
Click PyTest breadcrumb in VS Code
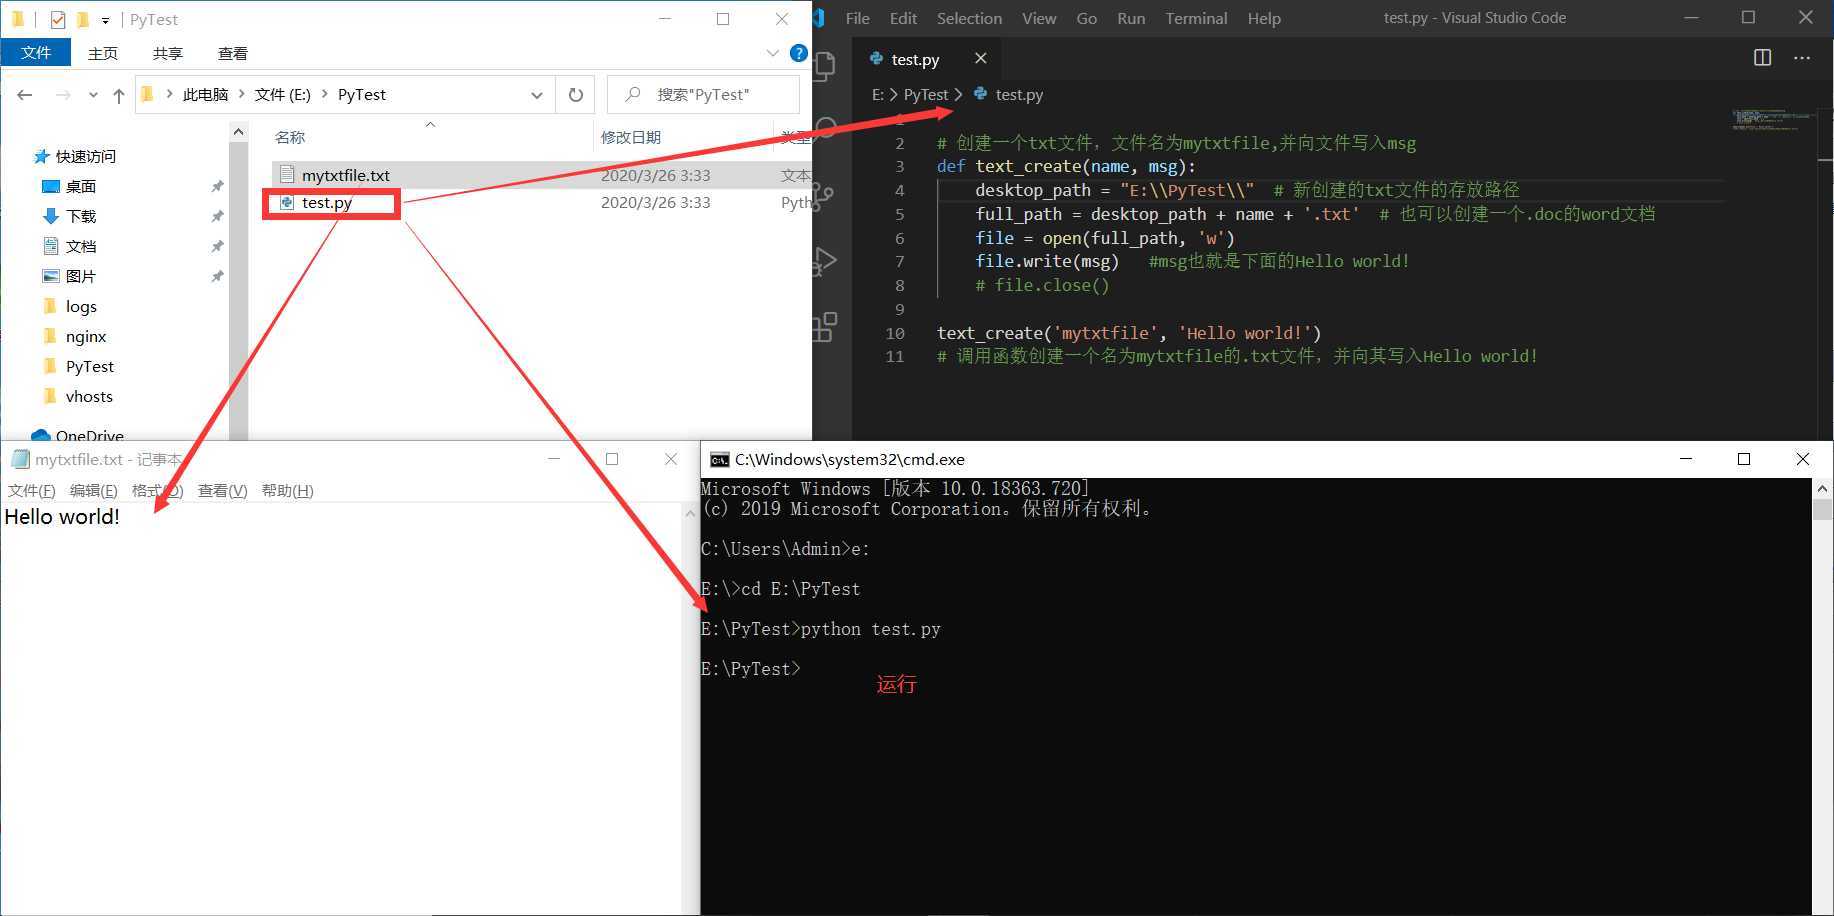tap(925, 94)
